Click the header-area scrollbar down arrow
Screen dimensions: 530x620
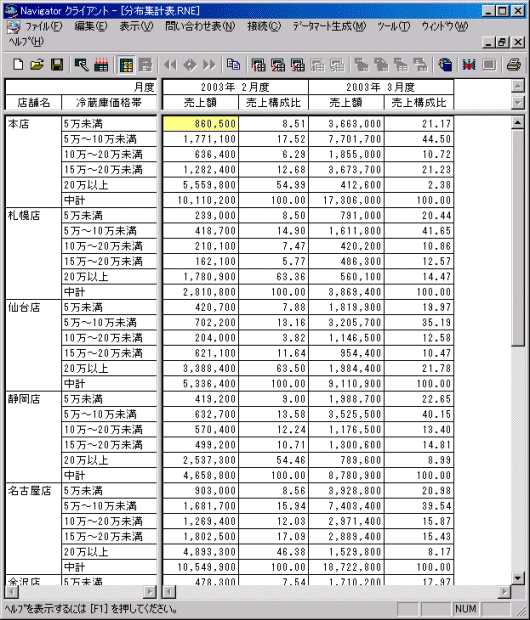click(x=518, y=103)
